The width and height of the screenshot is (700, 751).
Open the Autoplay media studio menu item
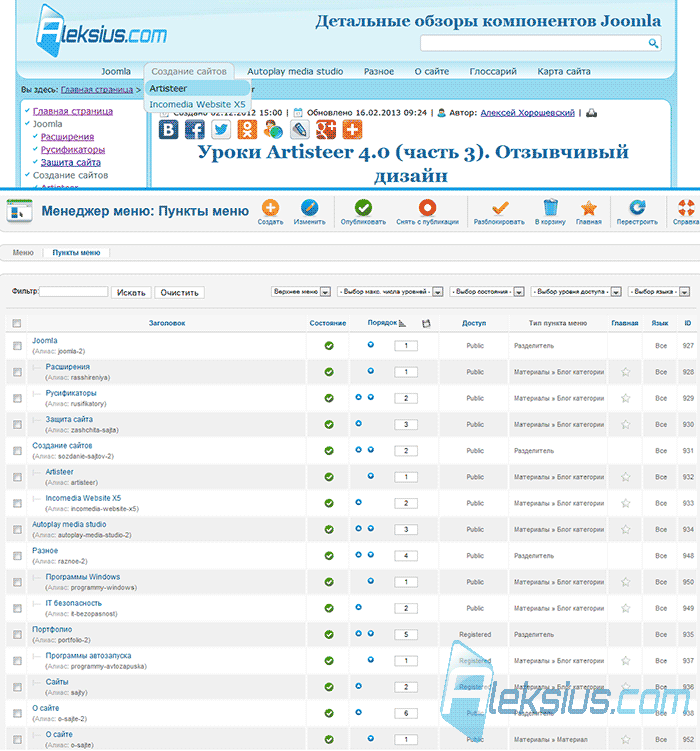tap(295, 71)
